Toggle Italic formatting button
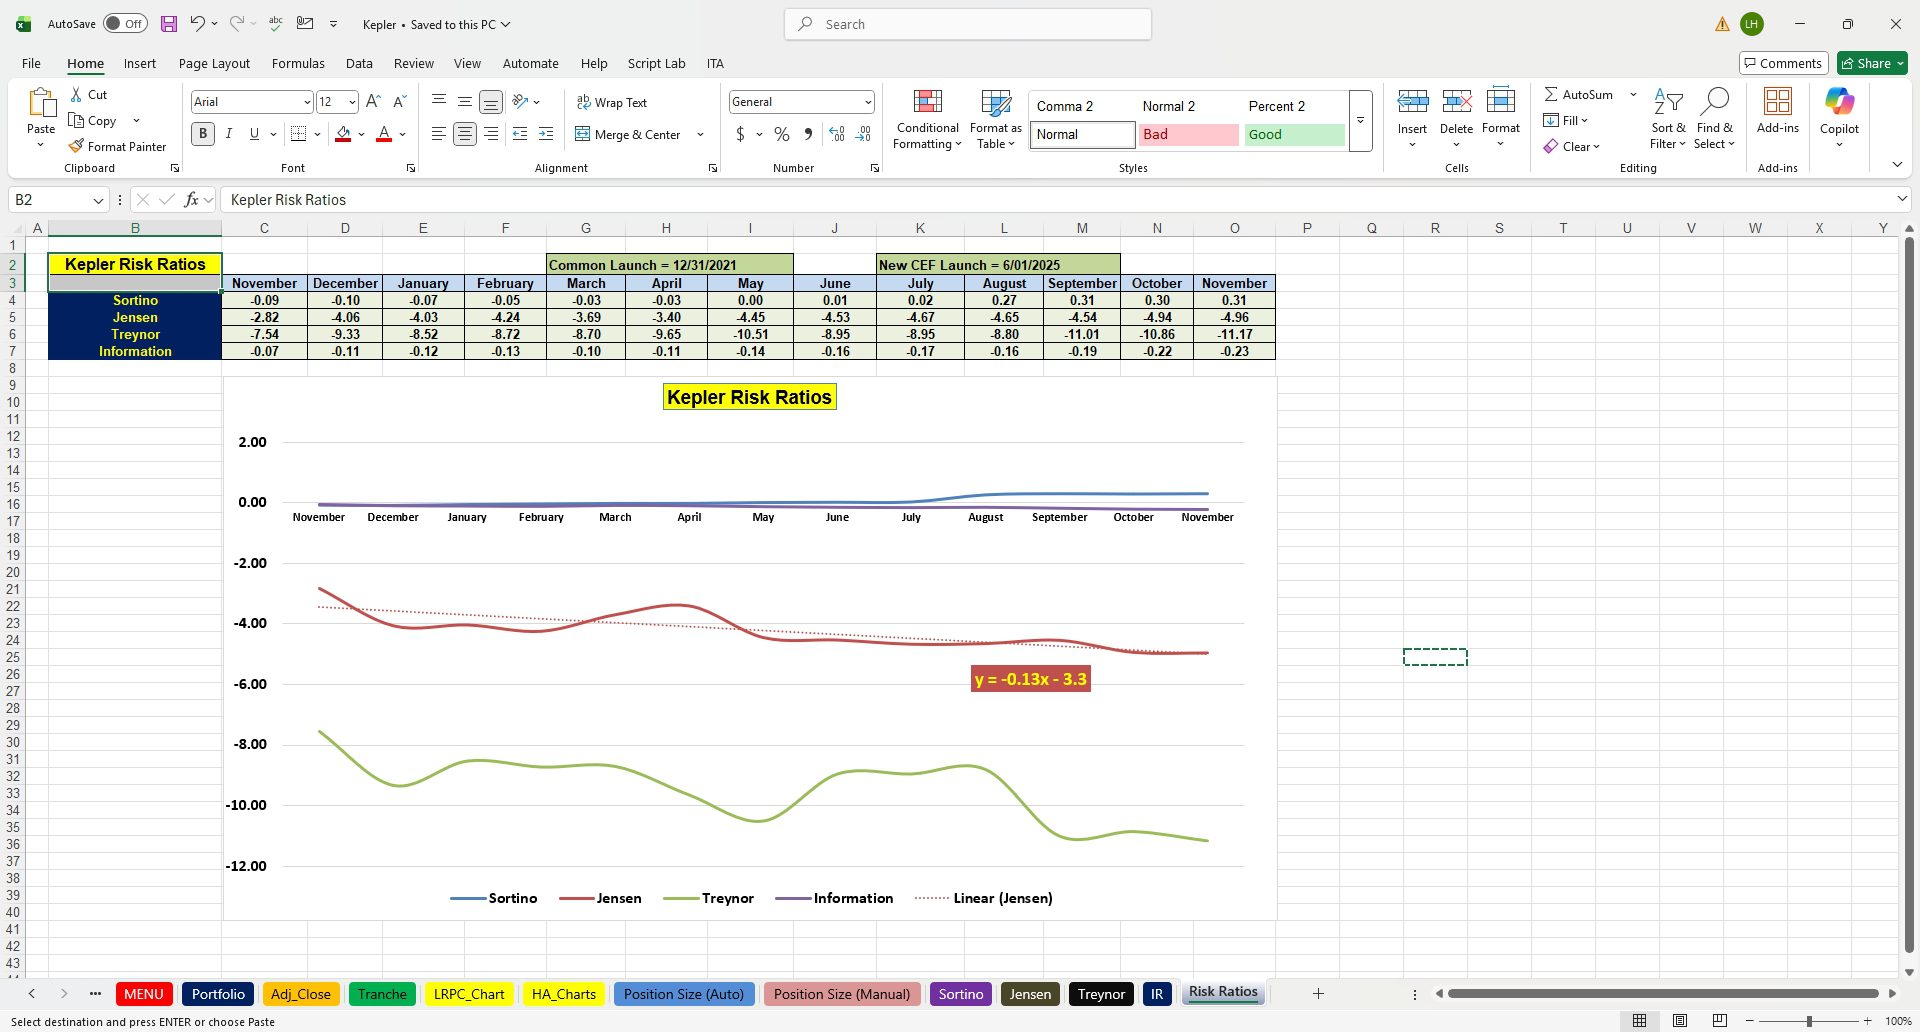Image resolution: width=1920 pixels, height=1032 pixels. pyautogui.click(x=229, y=134)
